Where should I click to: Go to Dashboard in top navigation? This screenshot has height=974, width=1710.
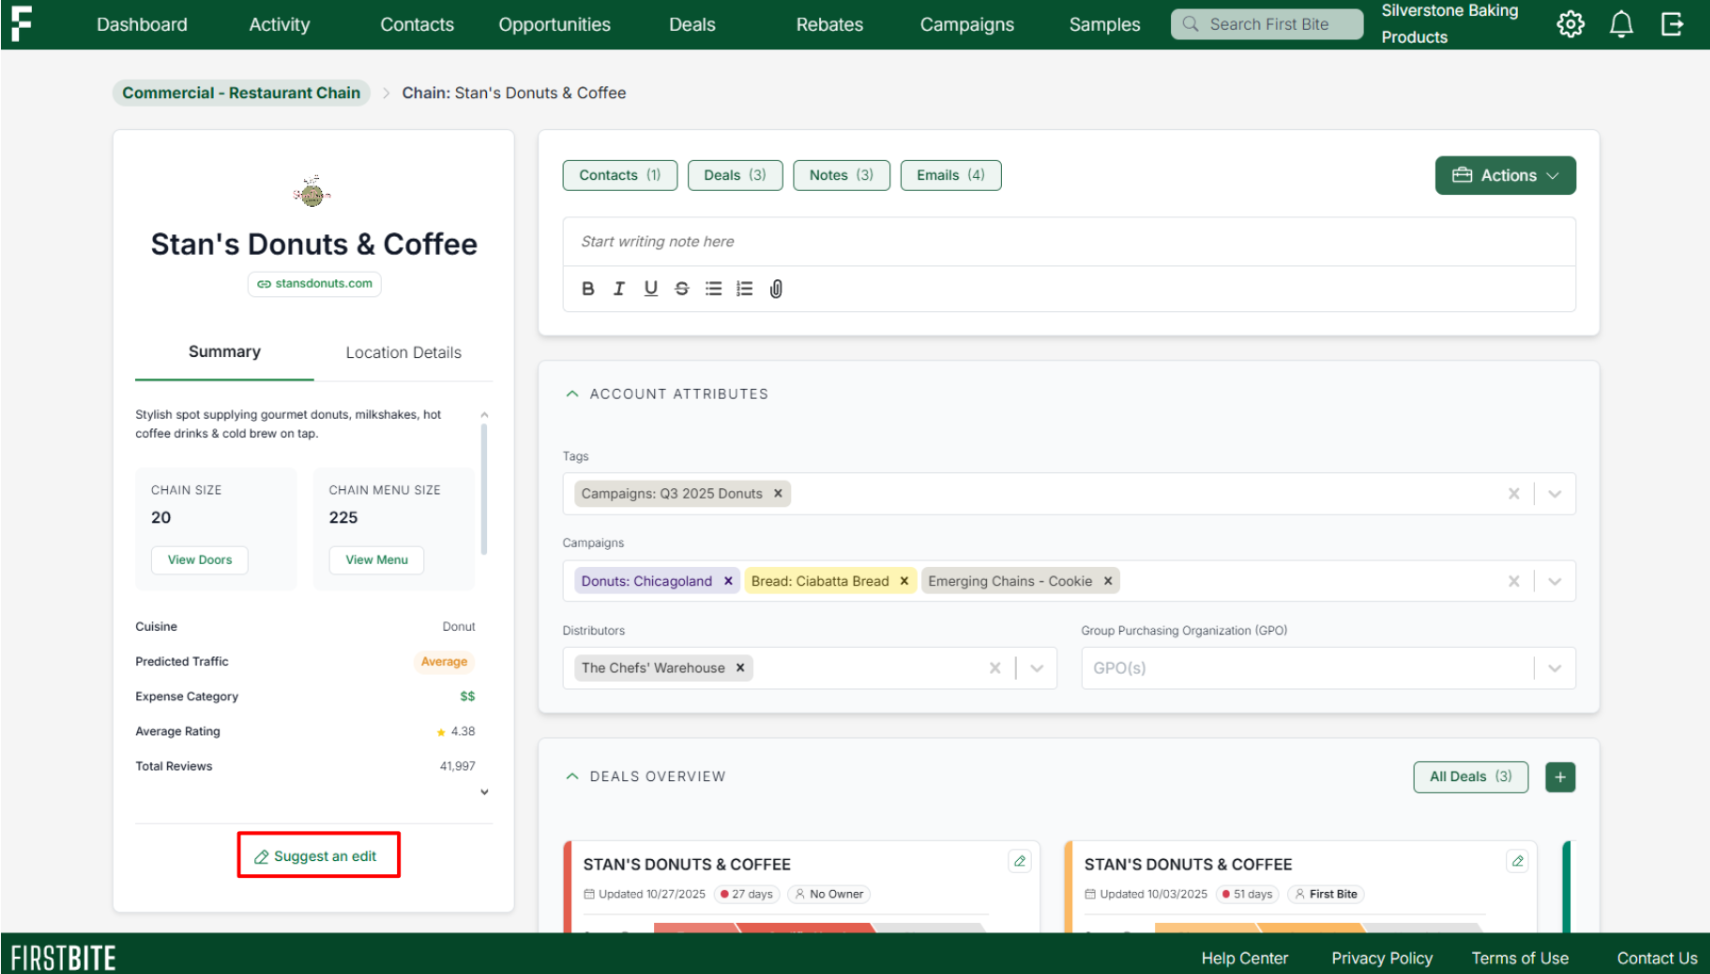point(142,24)
